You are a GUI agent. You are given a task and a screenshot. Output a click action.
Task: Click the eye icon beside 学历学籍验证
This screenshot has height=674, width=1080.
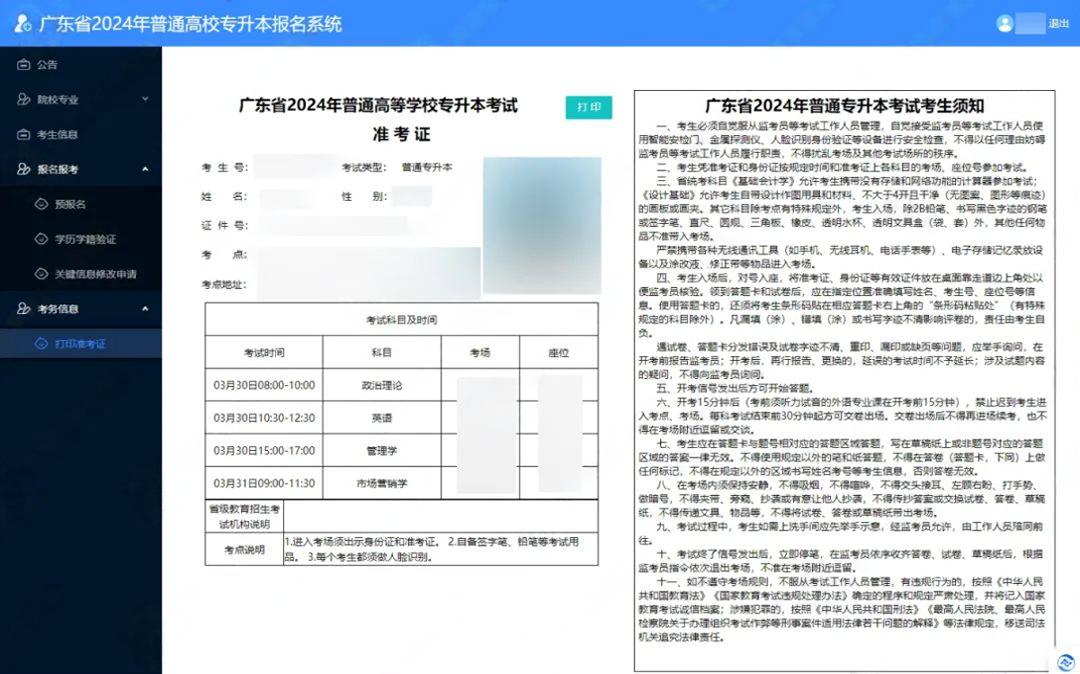(41, 239)
